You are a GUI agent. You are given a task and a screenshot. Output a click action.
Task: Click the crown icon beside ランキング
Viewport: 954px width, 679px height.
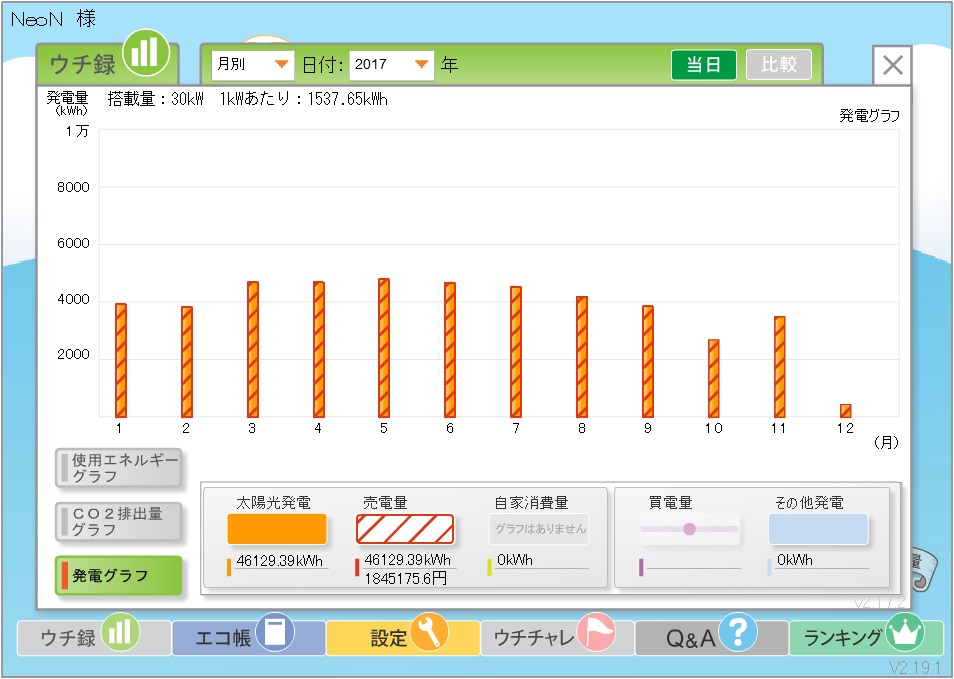905,632
